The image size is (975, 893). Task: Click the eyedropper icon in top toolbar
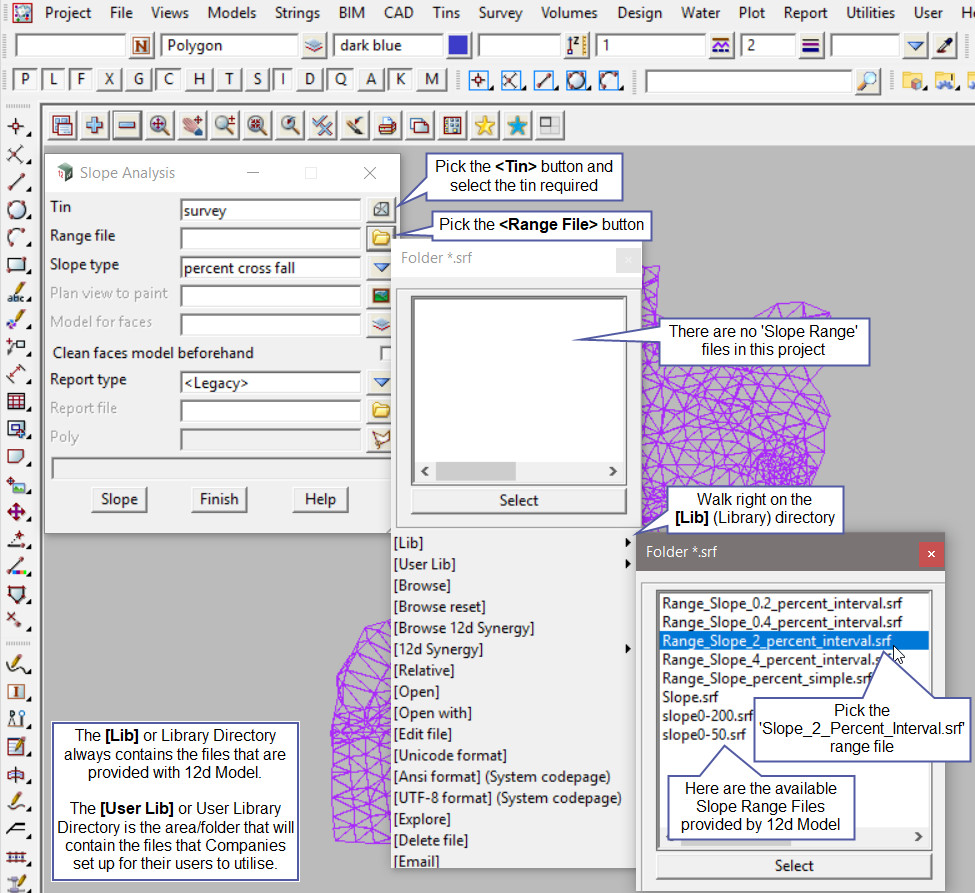coord(944,45)
